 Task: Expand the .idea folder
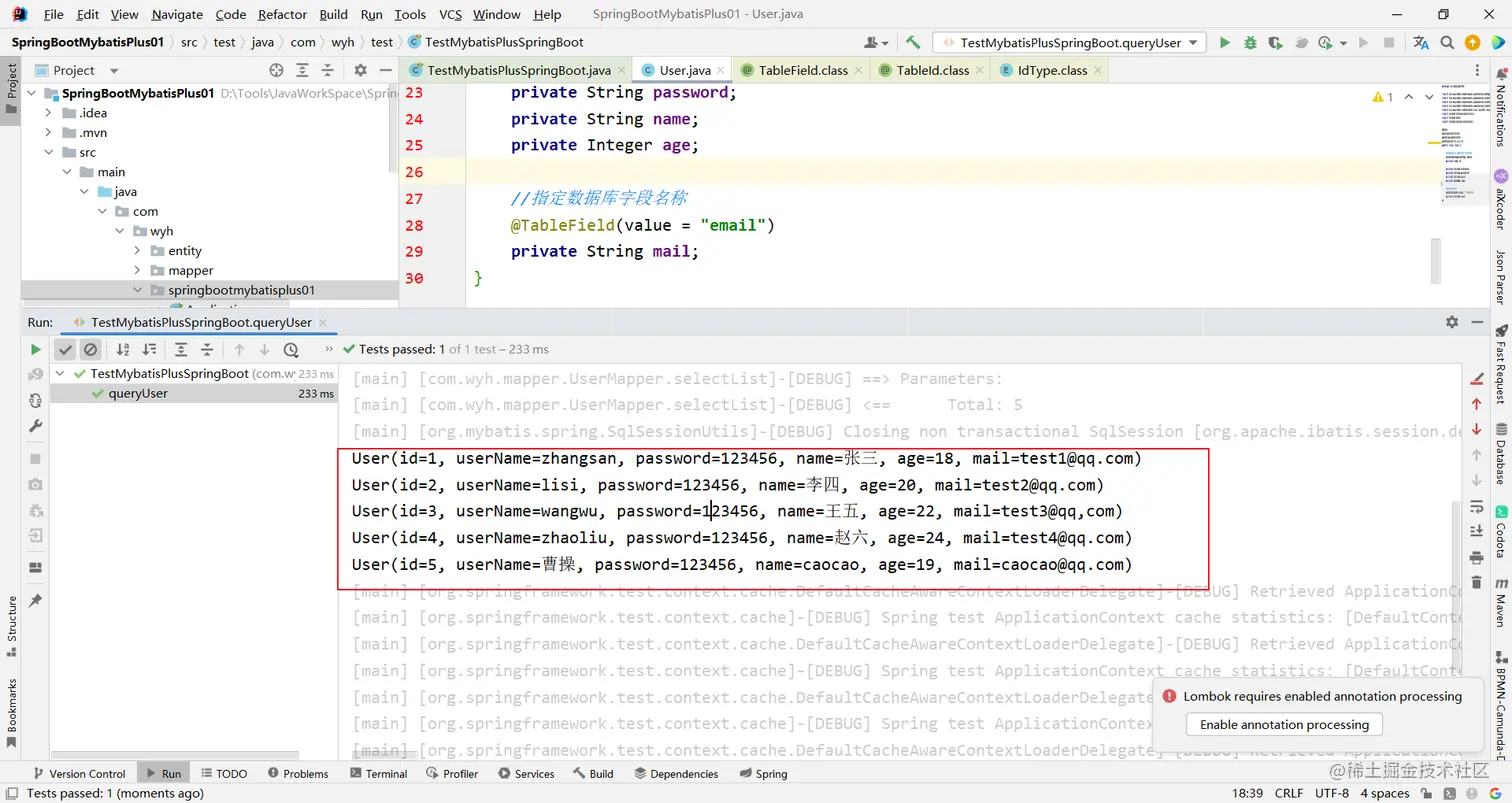point(48,113)
